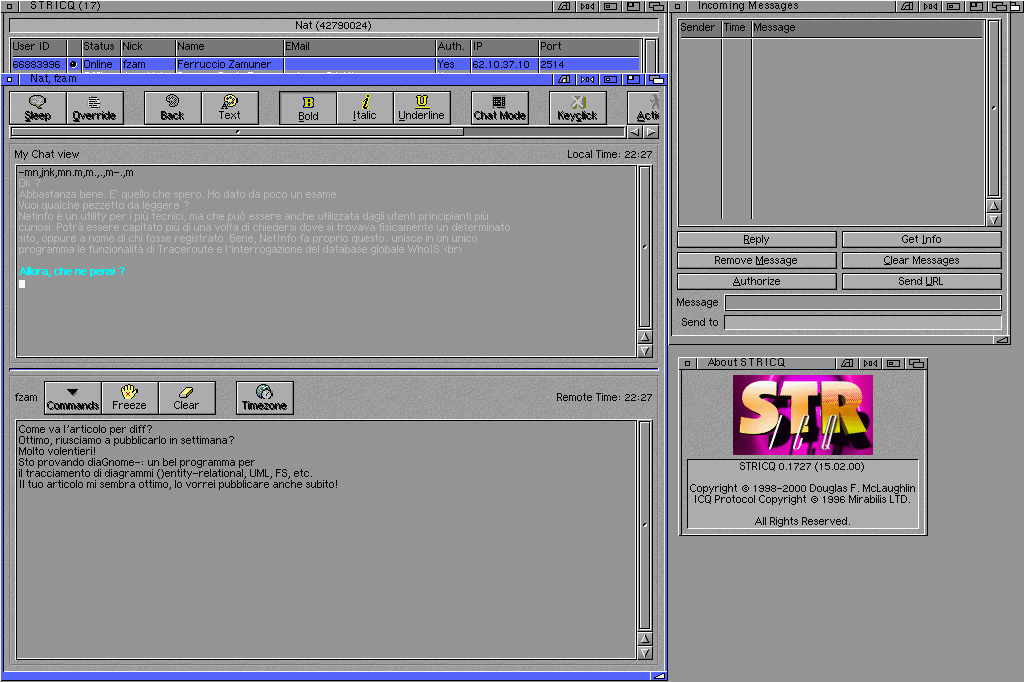Open the Timezone globe icon
The height and width of the screenshot is (682, 1024).
tap(264, 397)
